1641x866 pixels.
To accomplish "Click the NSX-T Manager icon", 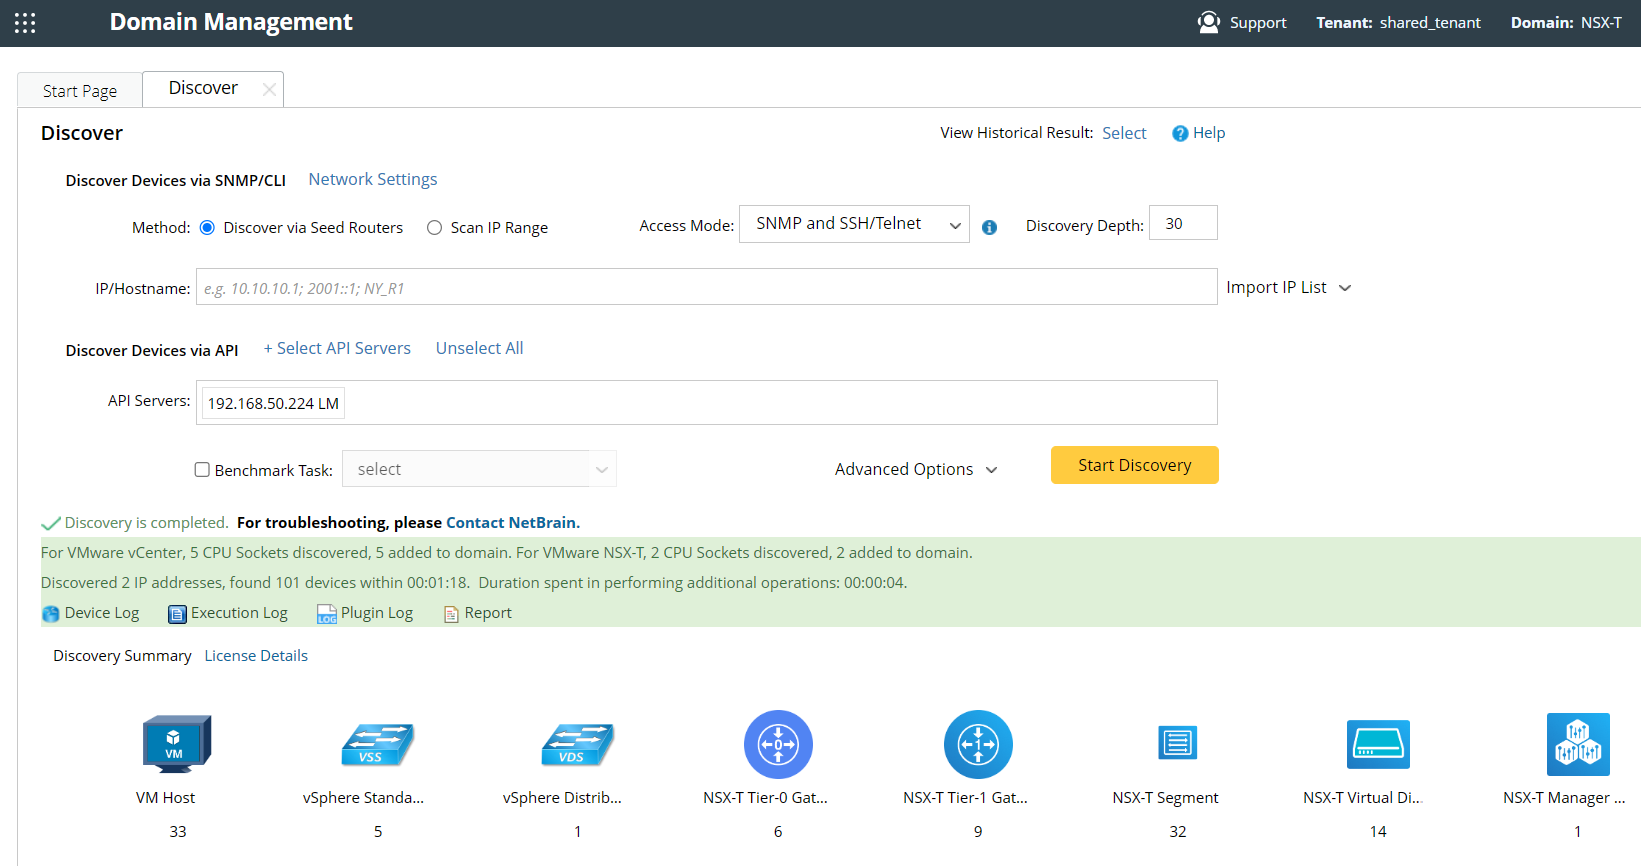I will point(1578,744).
